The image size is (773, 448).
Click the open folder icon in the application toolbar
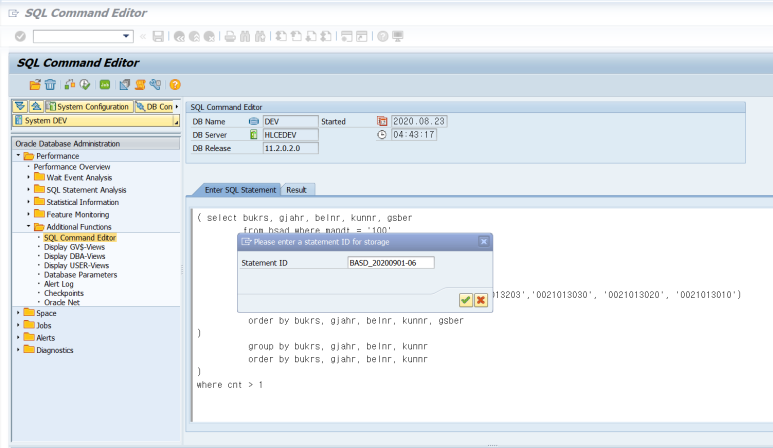[x=35, y=85]
